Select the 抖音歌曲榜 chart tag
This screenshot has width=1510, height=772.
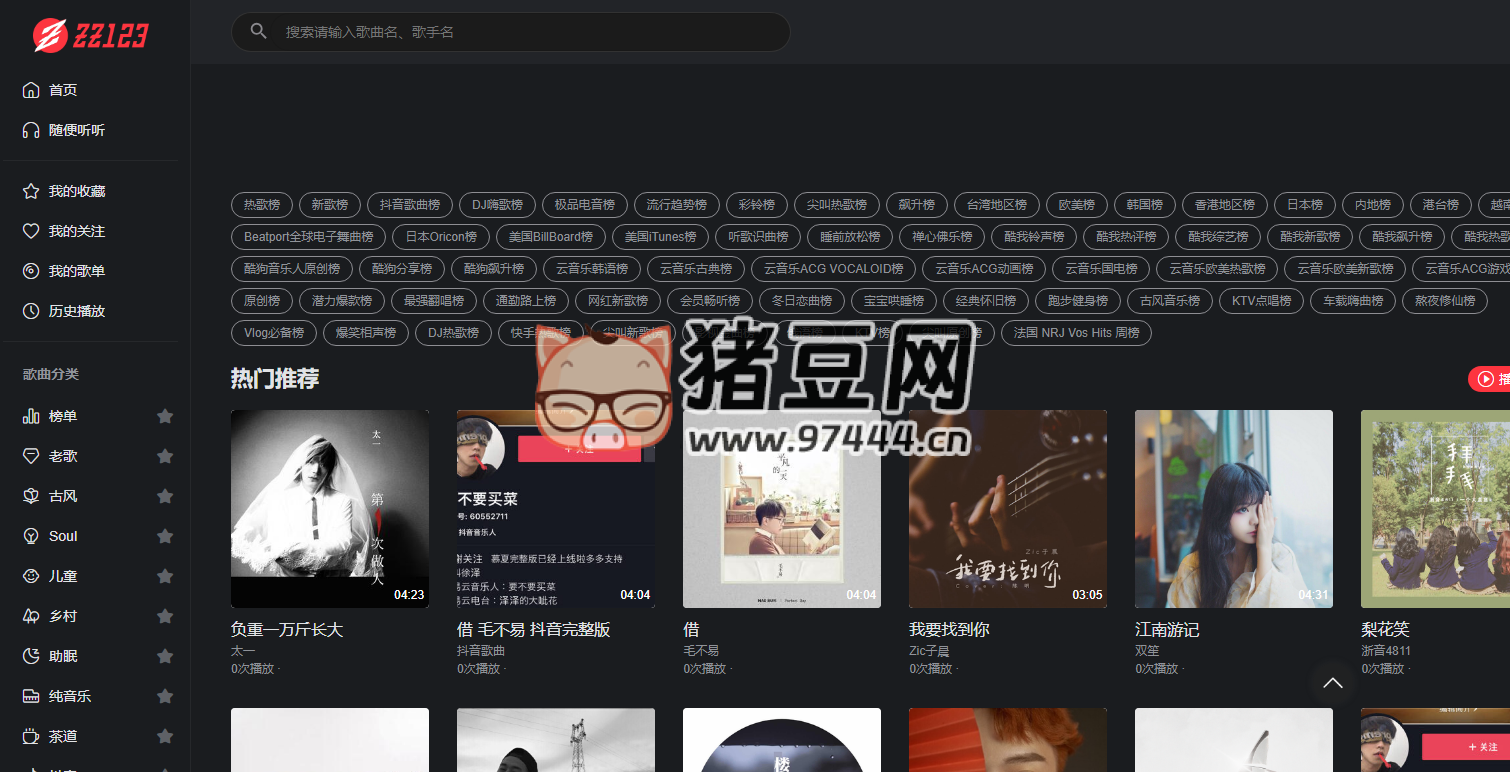tap(410, 205)
